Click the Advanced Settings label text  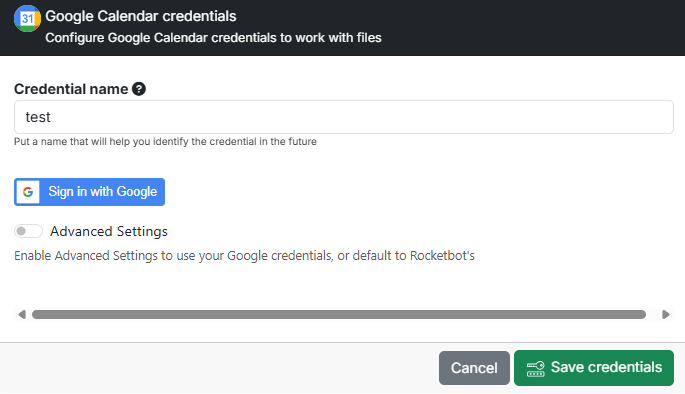pyautogui.click(x=109, y=231)
